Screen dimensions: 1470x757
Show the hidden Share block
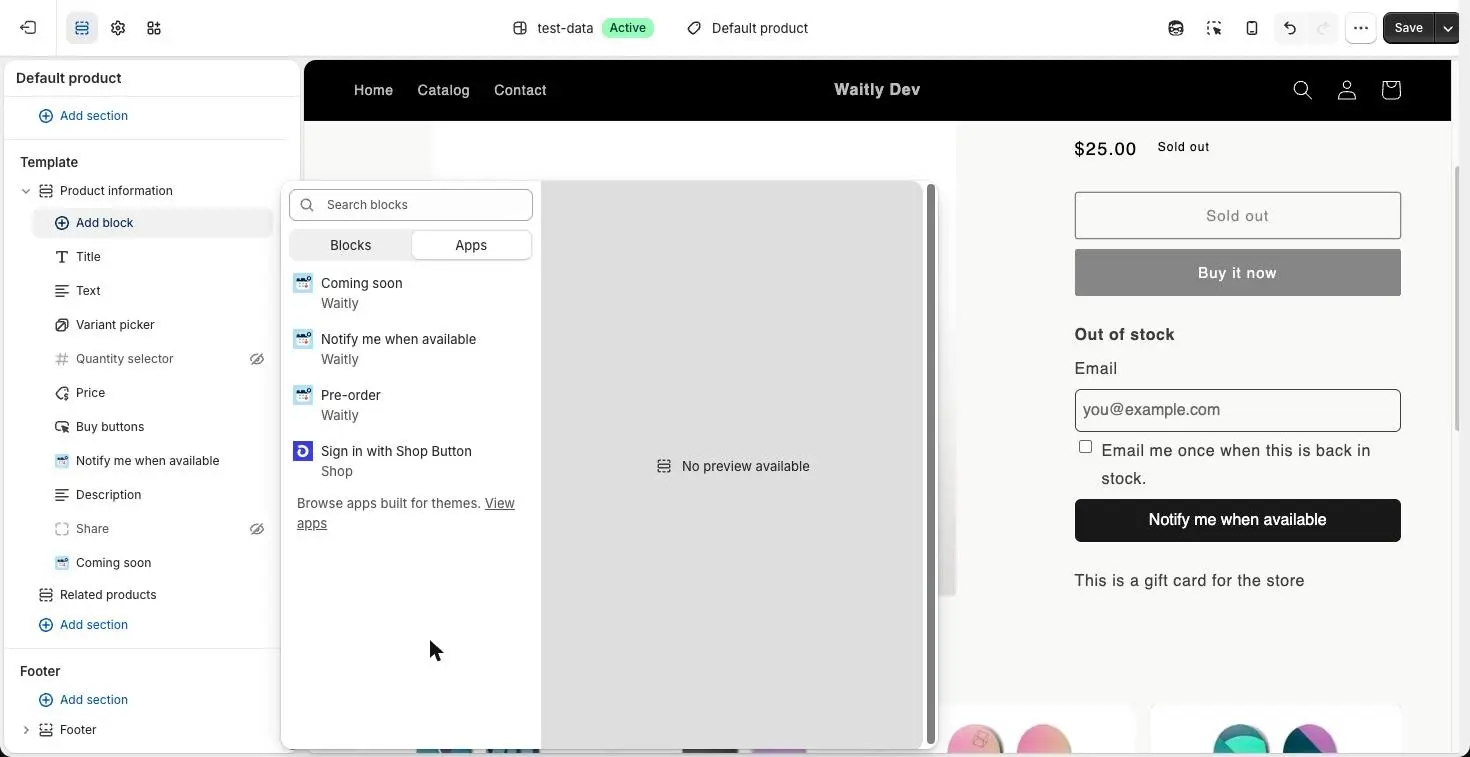pyautogui.click(x=257, y=529)
